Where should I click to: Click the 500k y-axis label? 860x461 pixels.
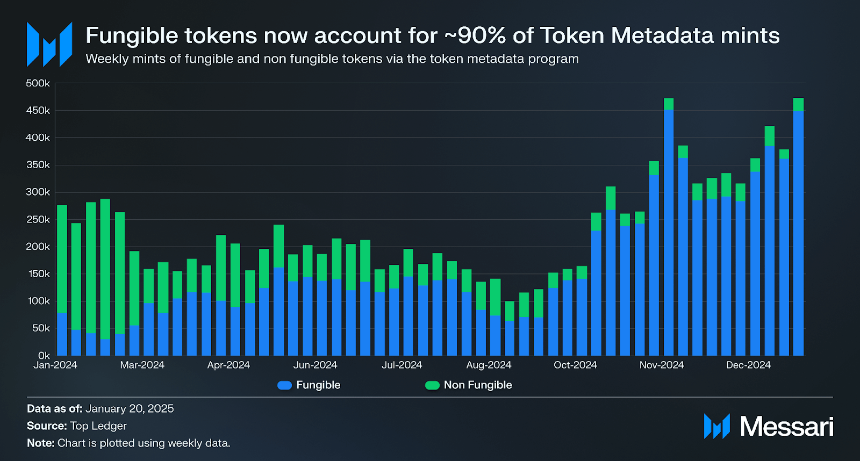pyautogui.click(x=38, y=83)
